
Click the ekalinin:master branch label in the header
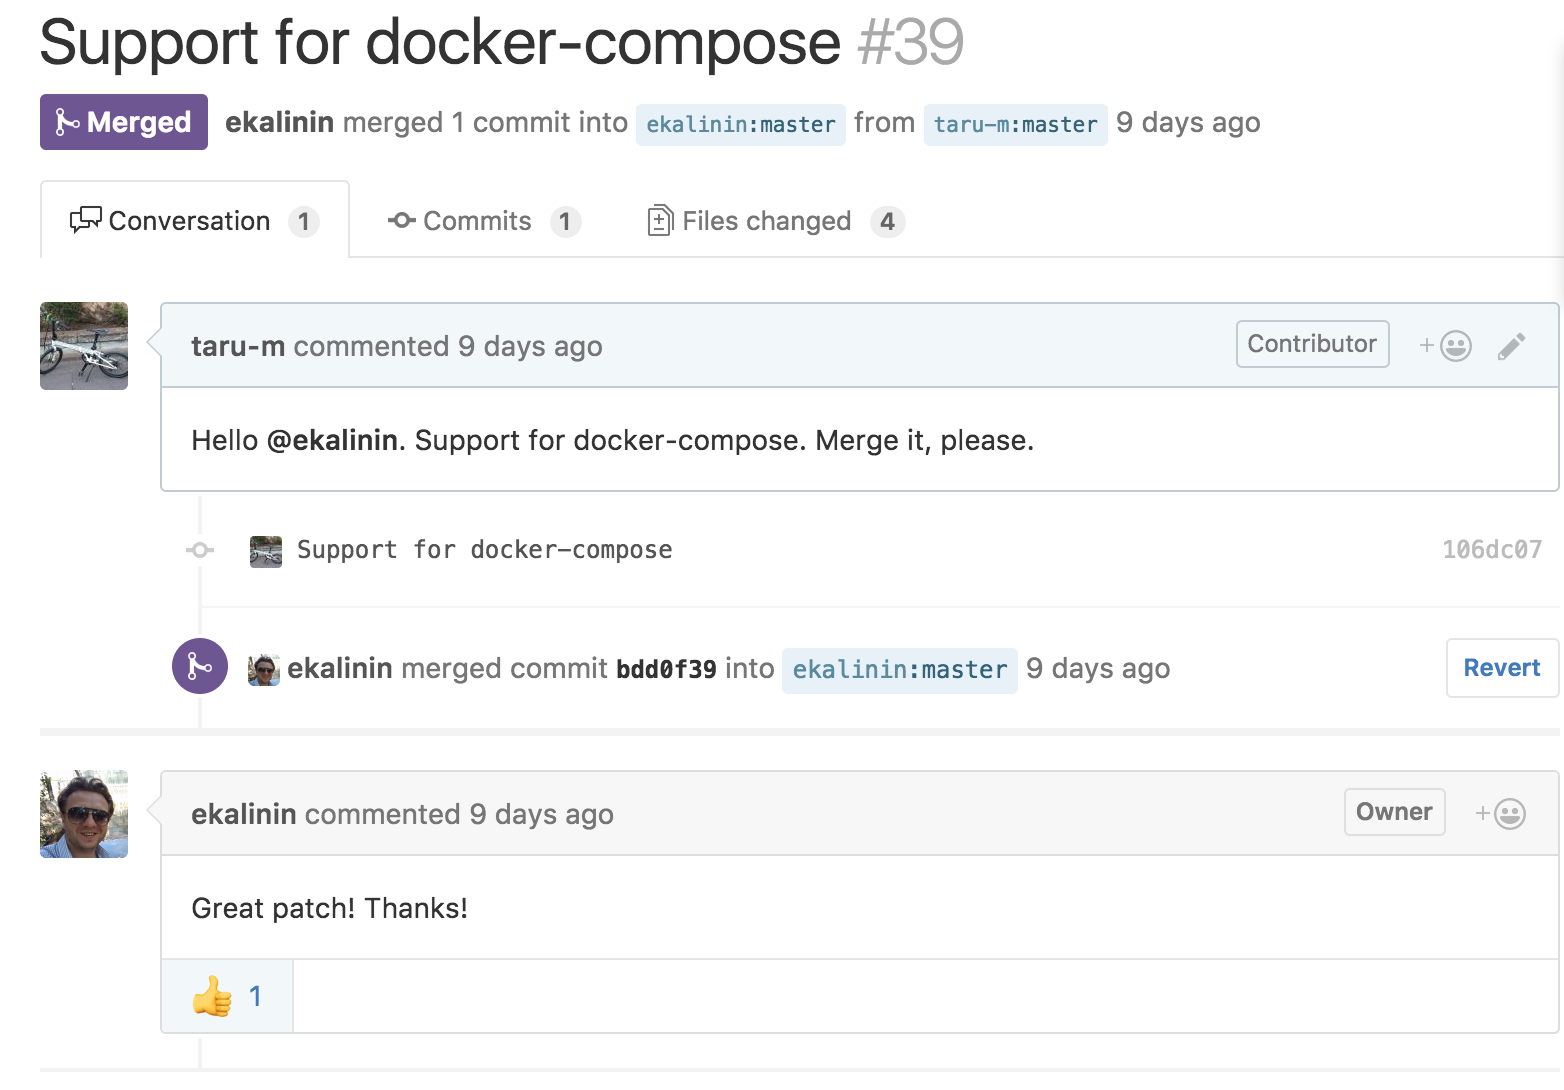pyautogui.click(x=740, y=125)
